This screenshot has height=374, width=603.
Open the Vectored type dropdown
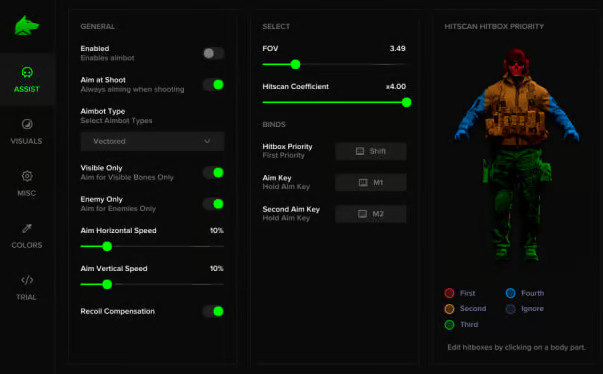click(x=152, y=141)
